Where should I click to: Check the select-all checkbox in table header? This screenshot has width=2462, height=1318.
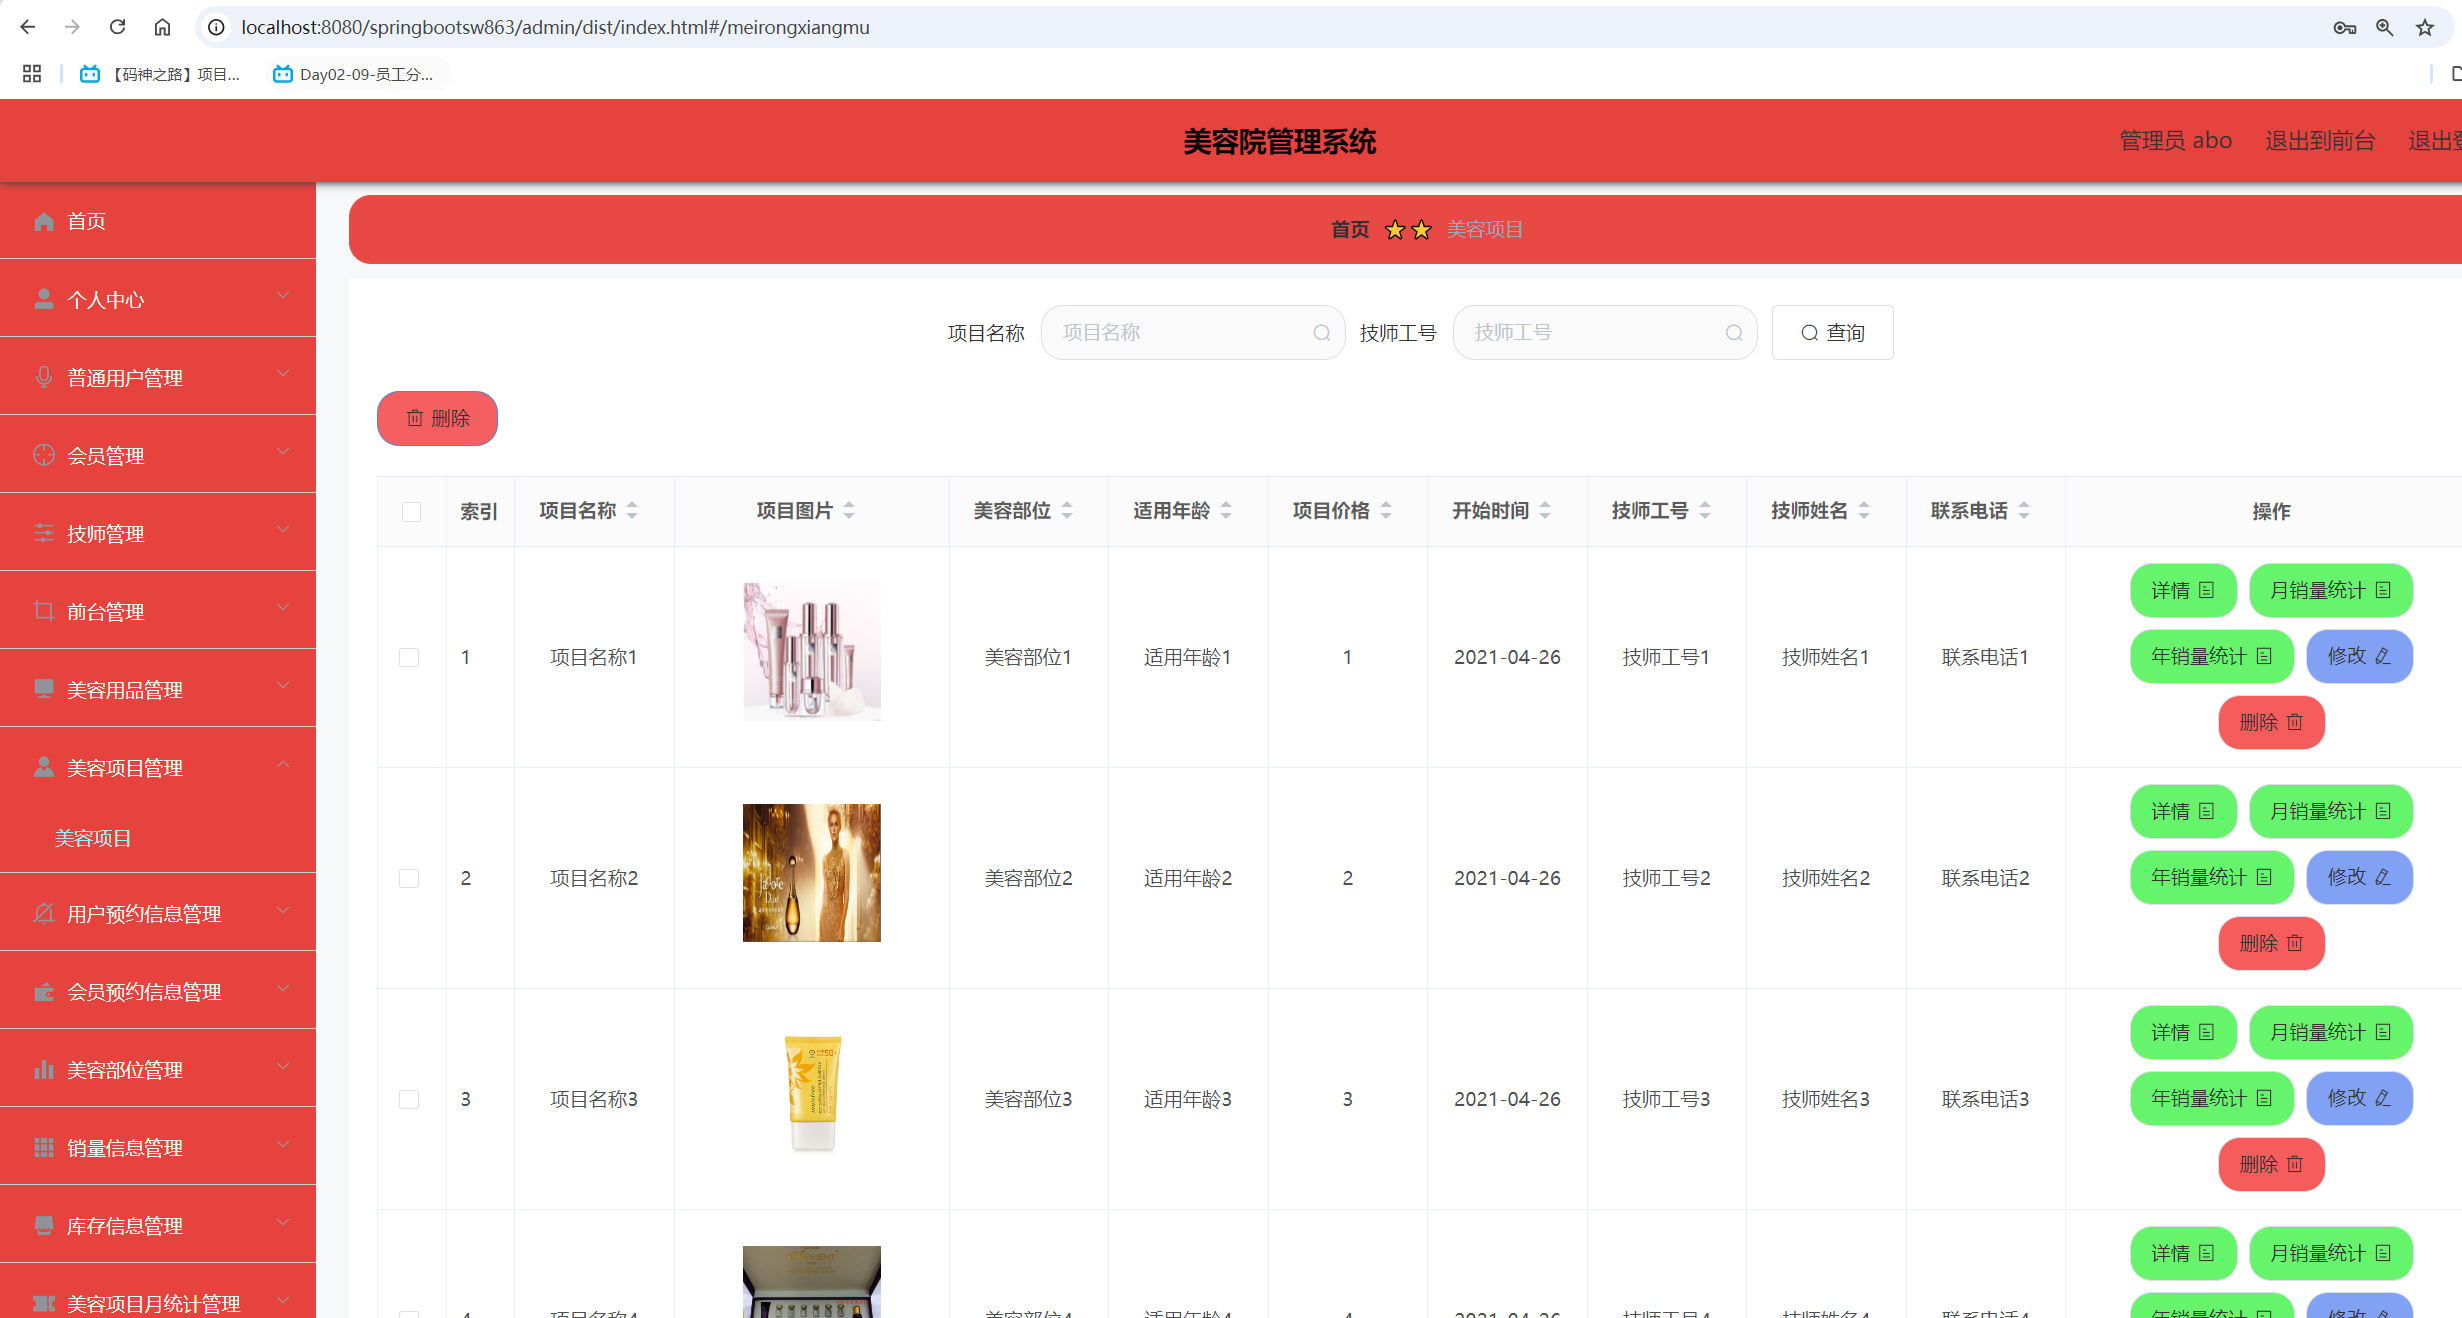coord(411,511)
